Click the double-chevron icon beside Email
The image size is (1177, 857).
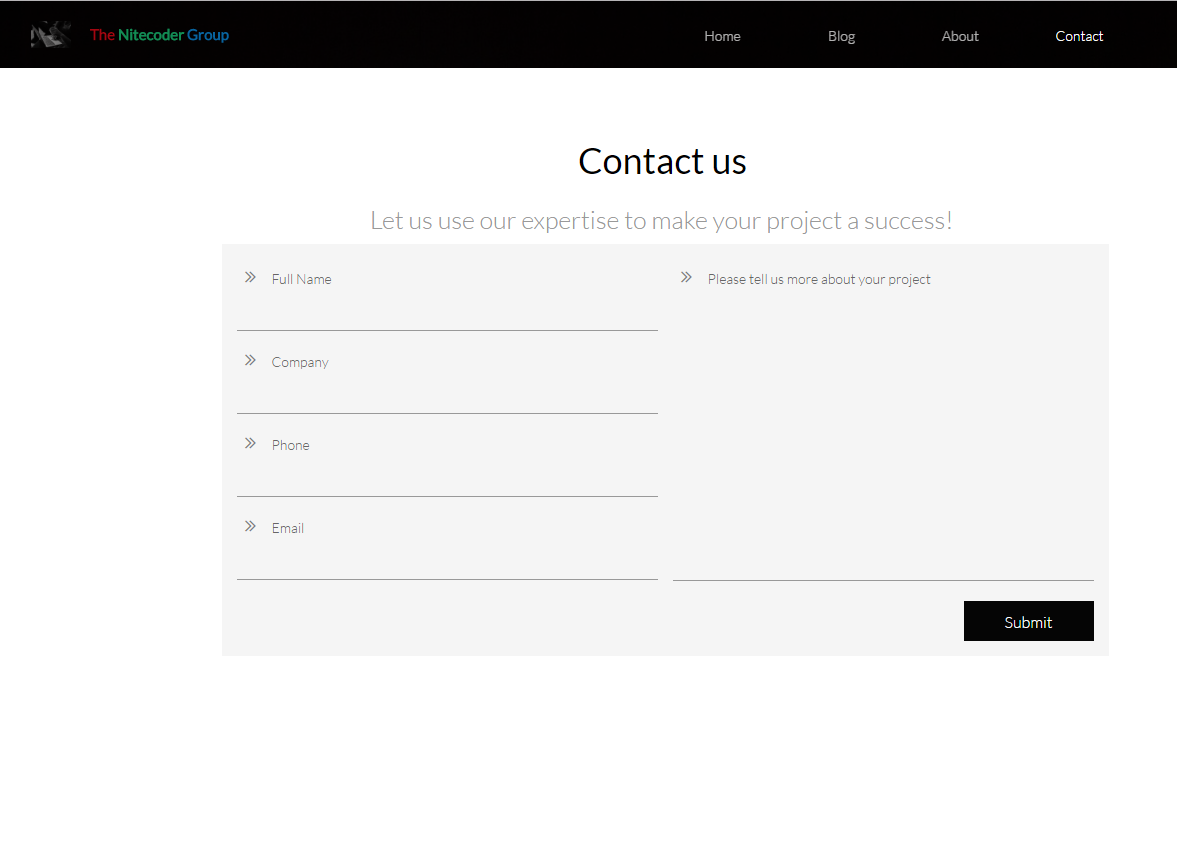[250, 527]
